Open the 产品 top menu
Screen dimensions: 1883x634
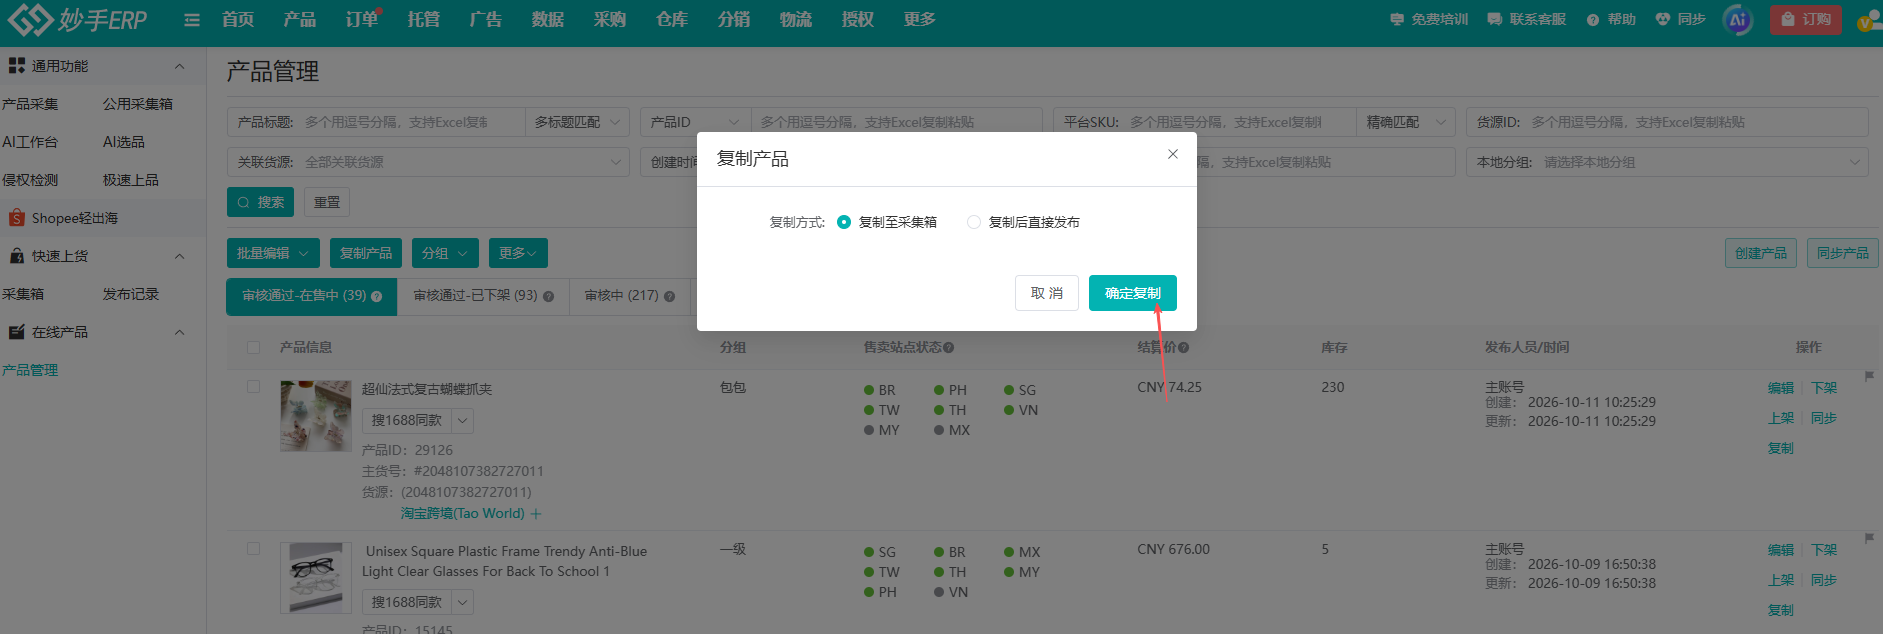pos(299,19)
